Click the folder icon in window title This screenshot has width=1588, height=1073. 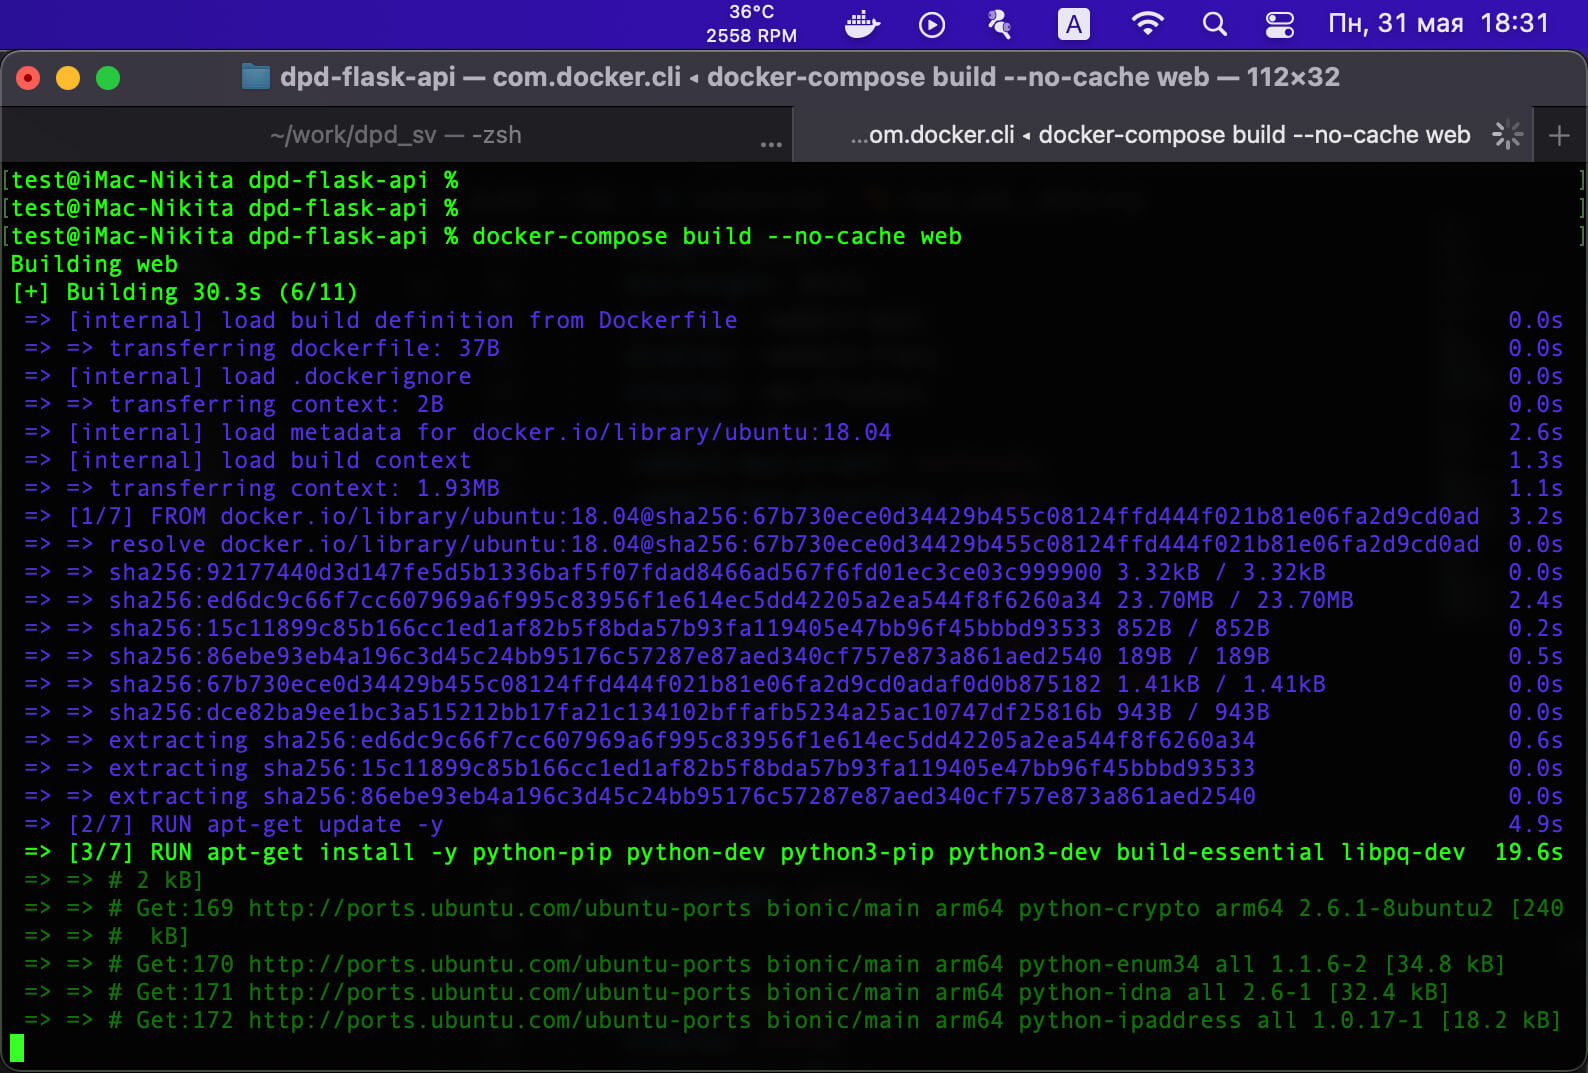coord(256,77)
